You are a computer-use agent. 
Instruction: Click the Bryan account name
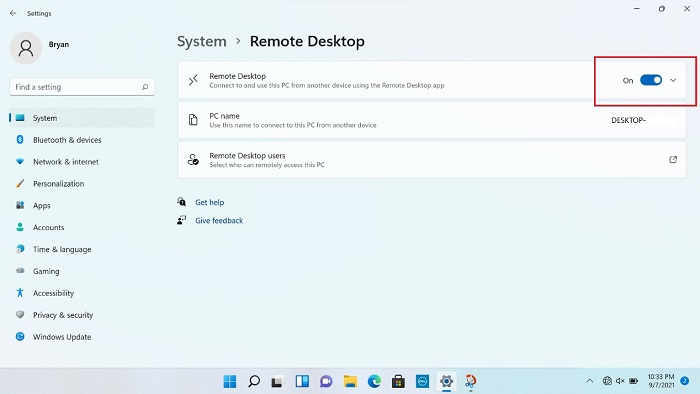[x=59, y=45]
